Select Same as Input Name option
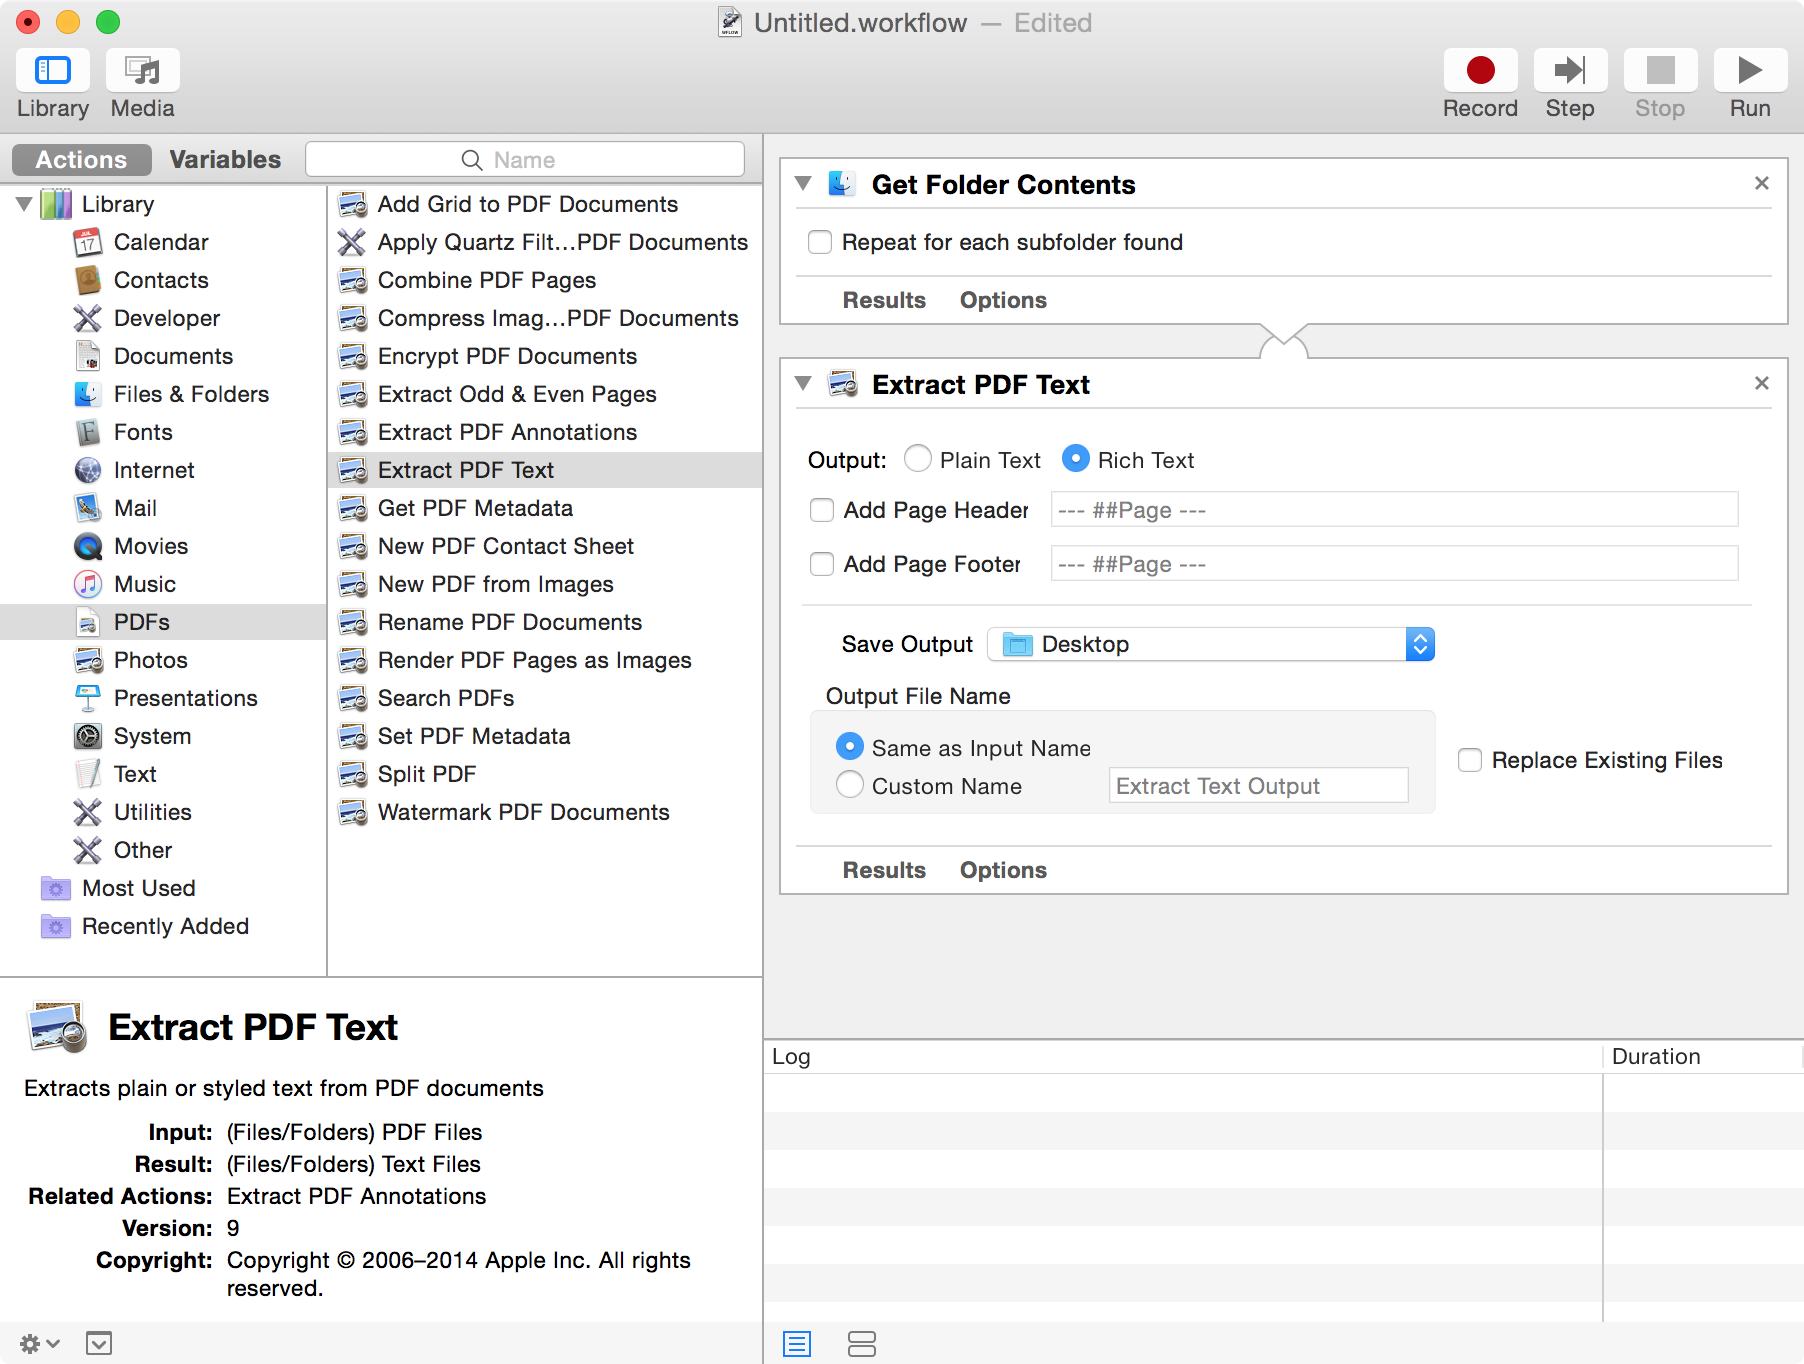The height and width of the screenshot is (1364, 1804). 849,747
